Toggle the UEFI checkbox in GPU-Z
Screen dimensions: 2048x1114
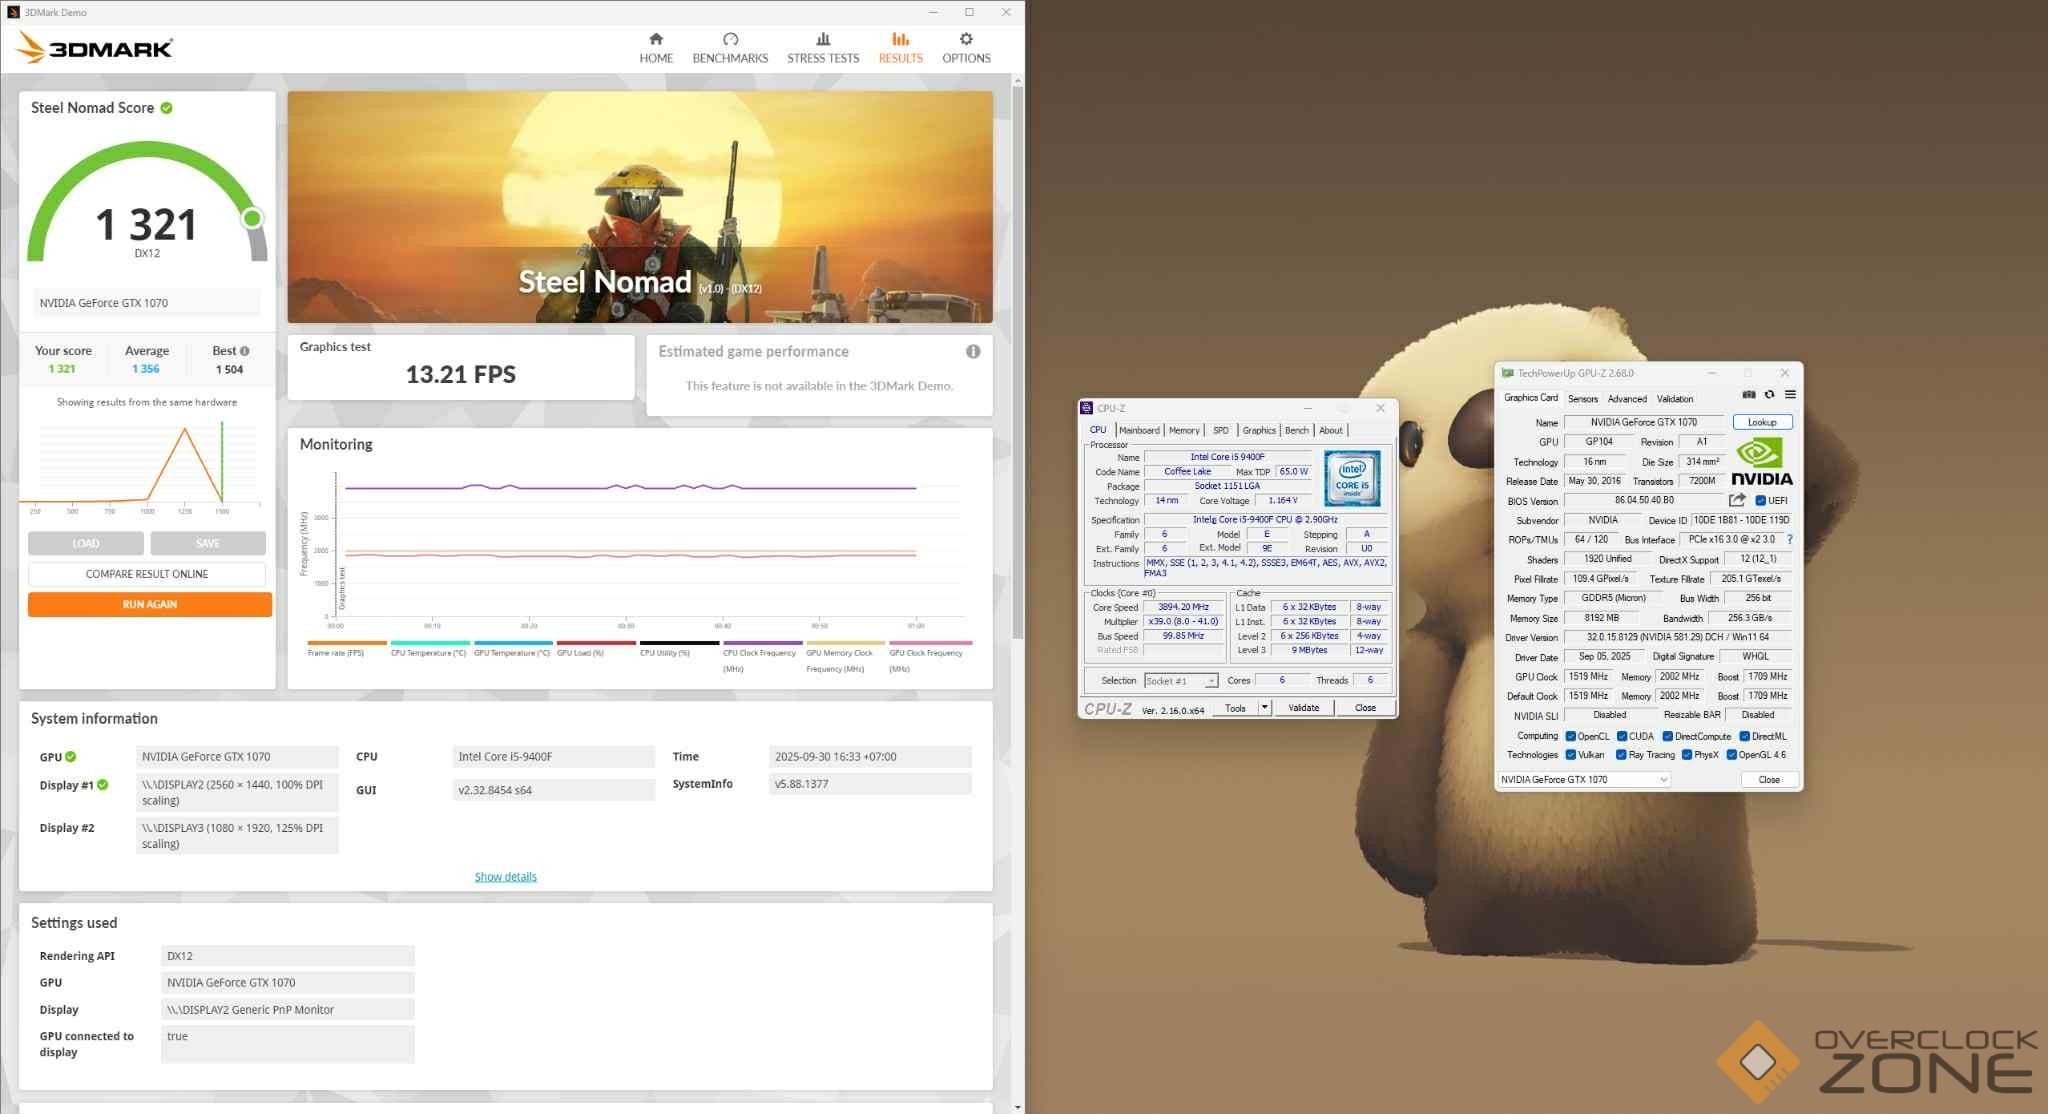pos(1760,501)
